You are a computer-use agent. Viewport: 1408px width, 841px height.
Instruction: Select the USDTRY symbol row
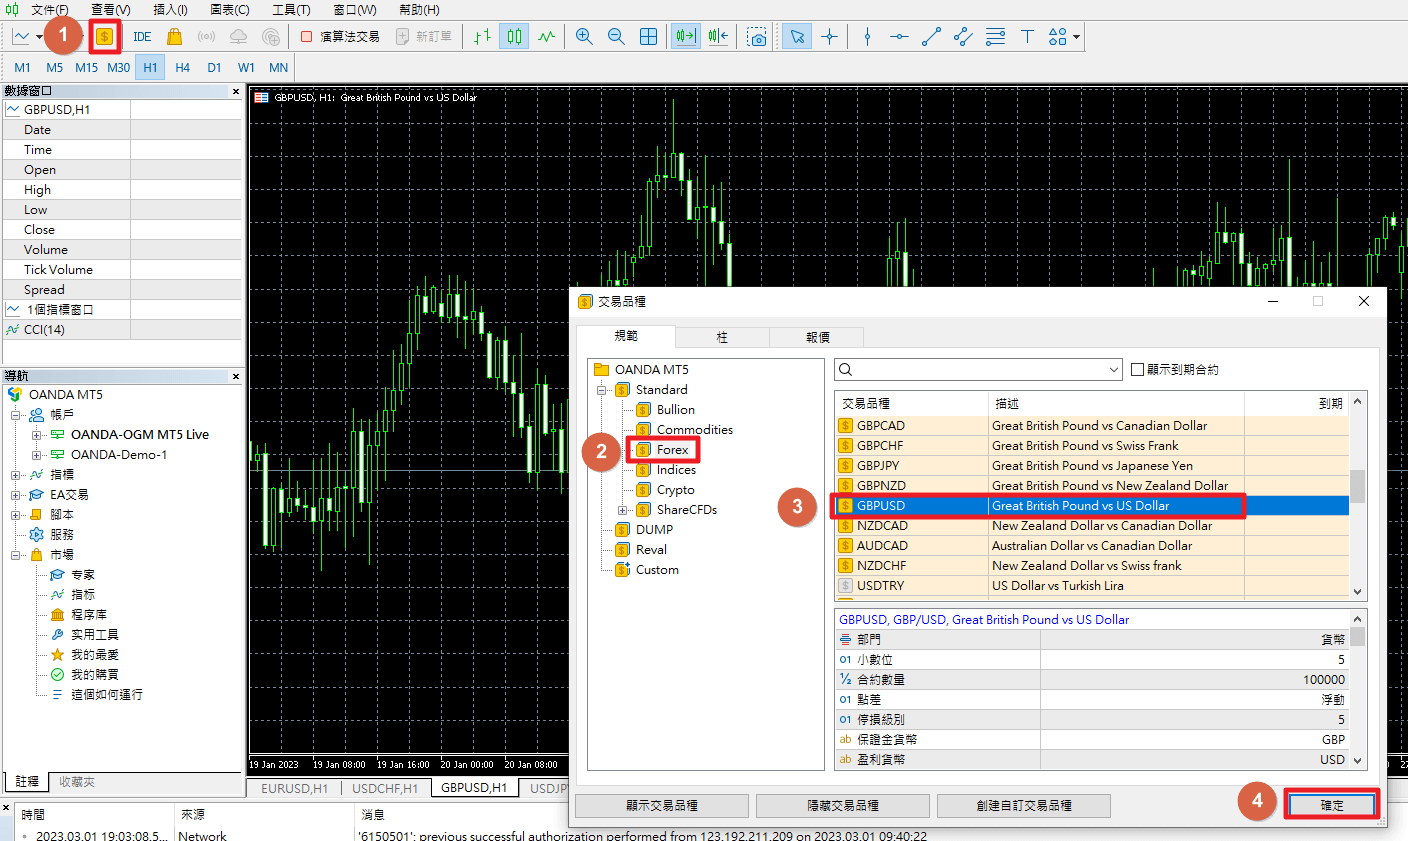[x=1092, y=586]
